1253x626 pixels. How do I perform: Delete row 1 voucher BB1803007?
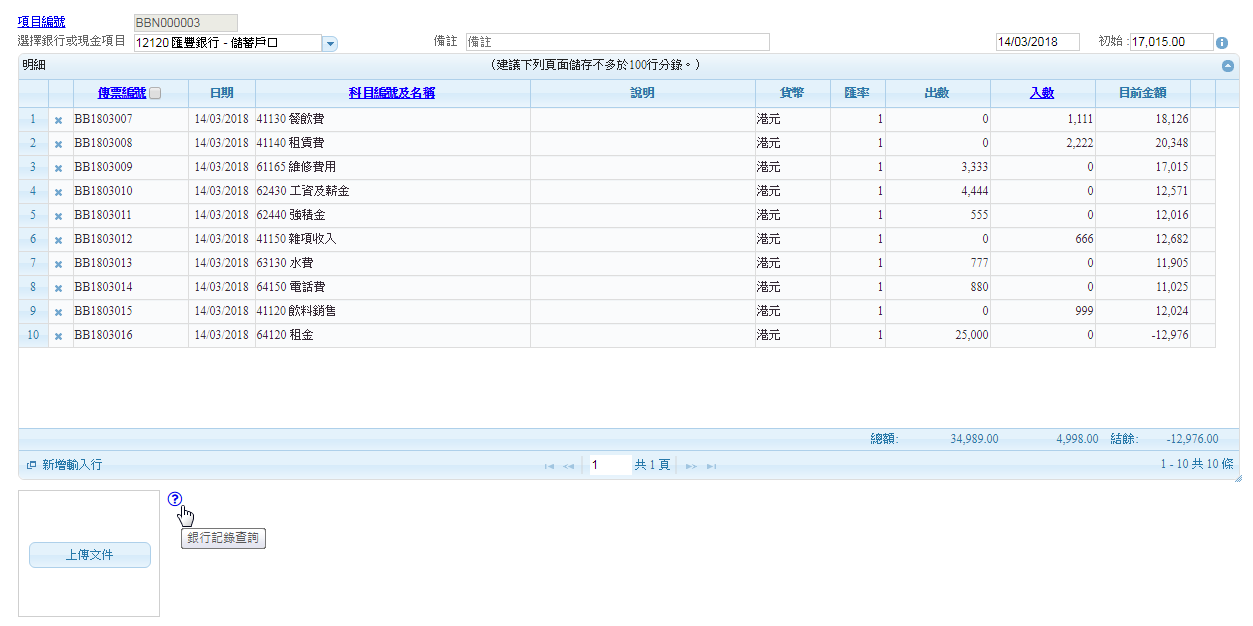pyautogui.click(x=58, y=120)
